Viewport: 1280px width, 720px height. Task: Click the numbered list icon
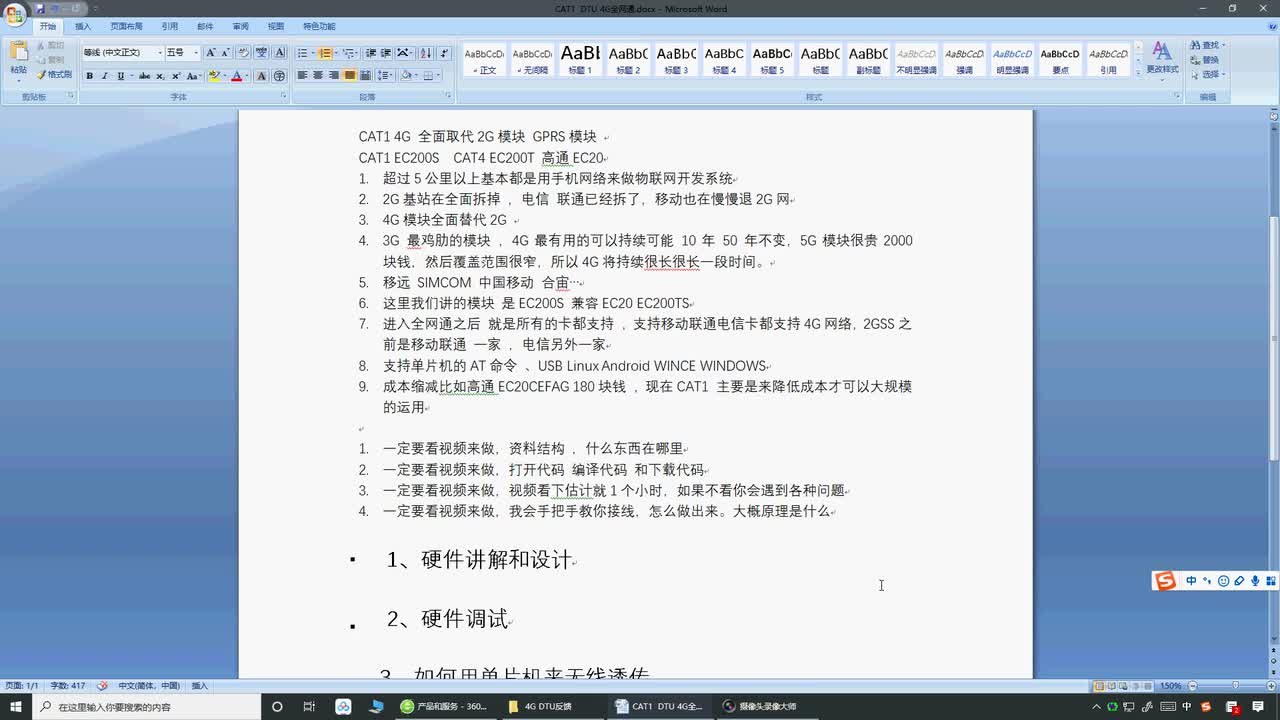tap(324, 52)
